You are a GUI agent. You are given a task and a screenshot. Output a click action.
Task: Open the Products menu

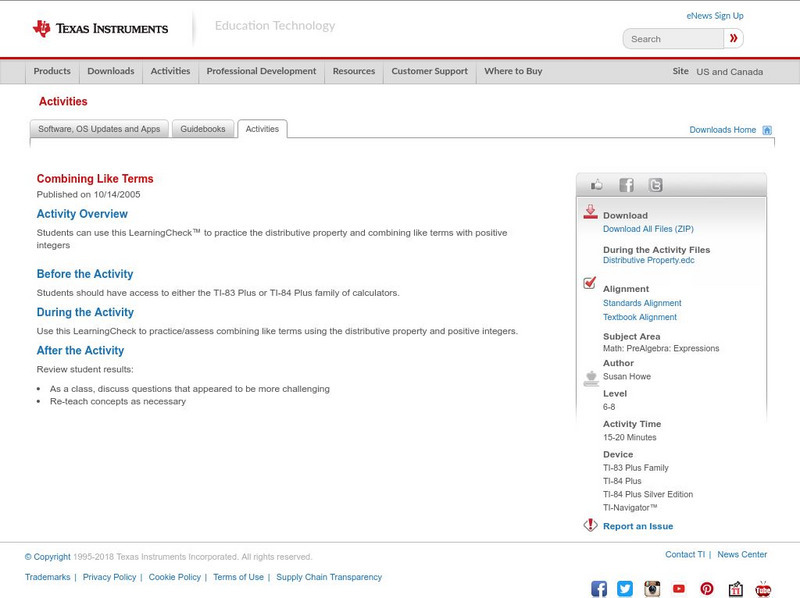click(x=52, y=71)
